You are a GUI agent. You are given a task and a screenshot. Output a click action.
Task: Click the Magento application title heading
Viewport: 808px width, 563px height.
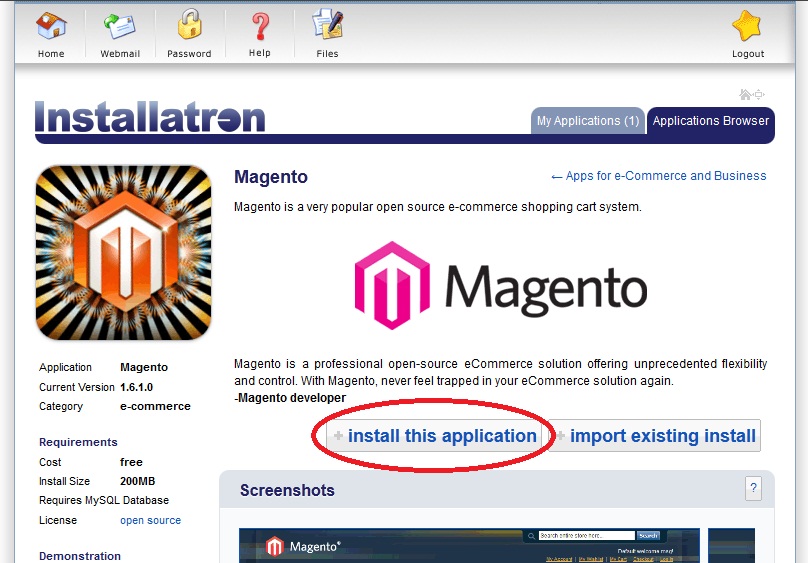[x=271, y=177]
